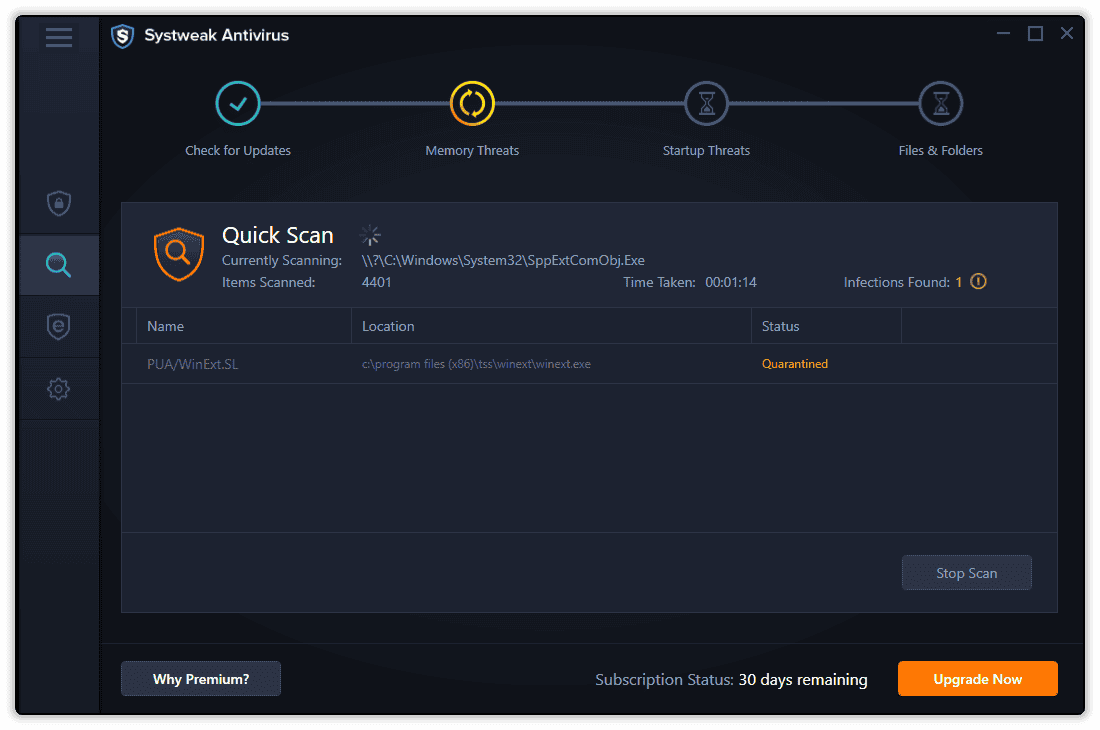The width and height of the screenshot is (1100, 730).
Task: Close the Systweak Antivirus window
Action: coord(1067,33)
